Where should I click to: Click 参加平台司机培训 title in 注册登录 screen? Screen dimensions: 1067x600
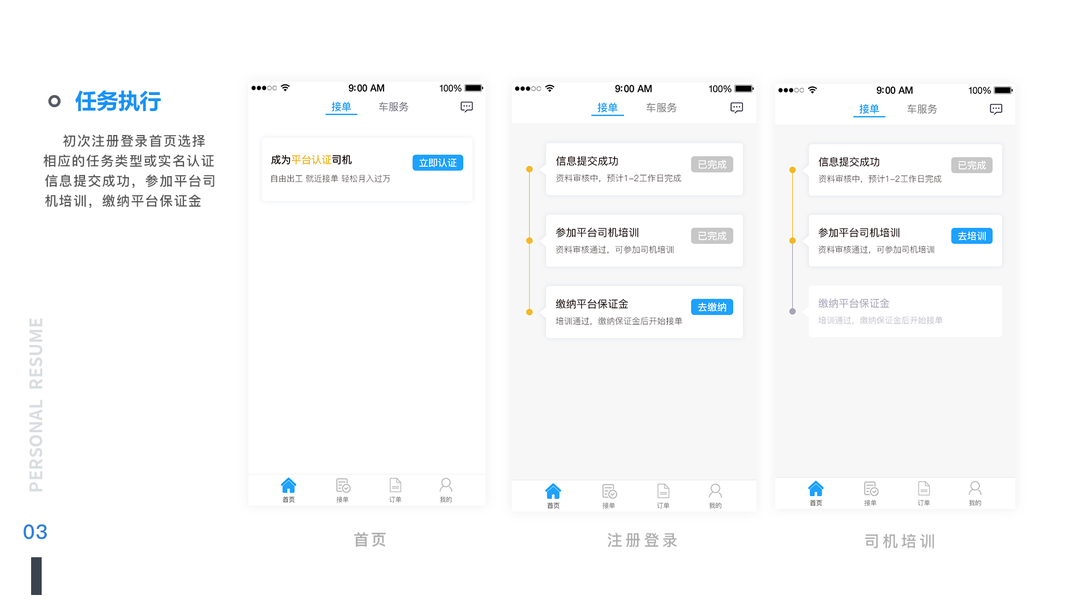coord(597,233)
